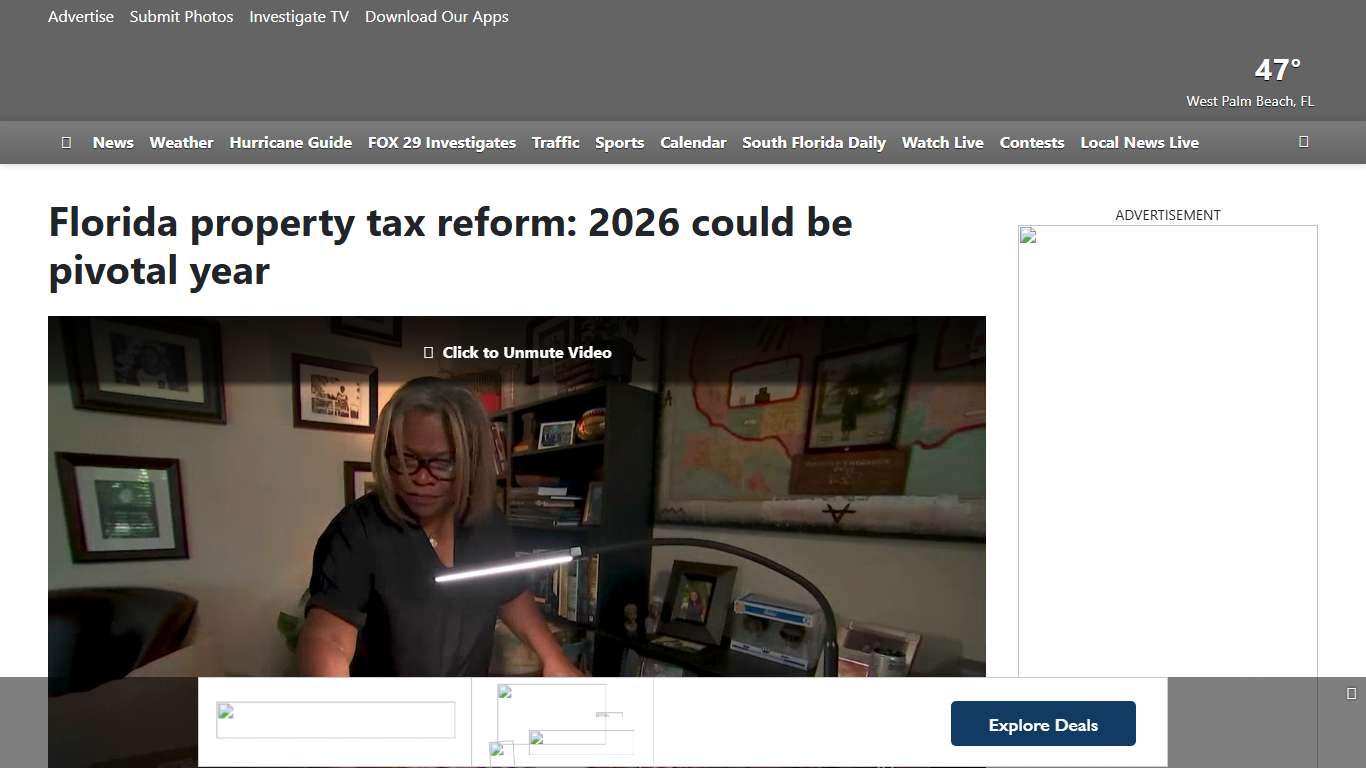Open the station Calendar
Viewport: 1366px width, 768px height.
tap(693, 142)
